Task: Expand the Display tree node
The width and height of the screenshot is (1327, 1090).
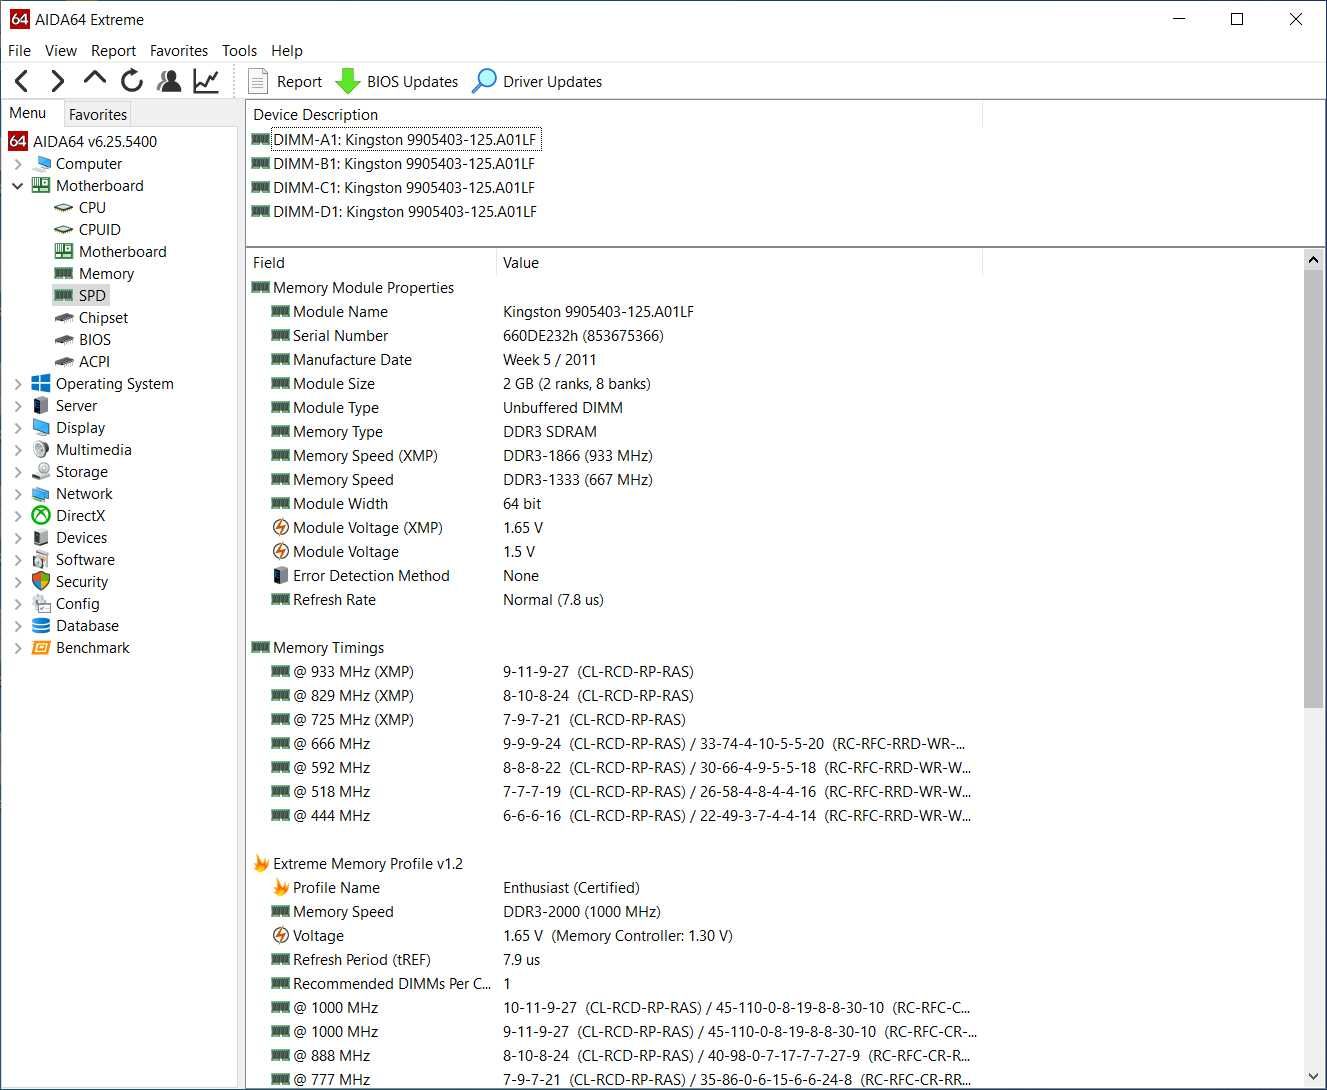Action: (18, 428)
